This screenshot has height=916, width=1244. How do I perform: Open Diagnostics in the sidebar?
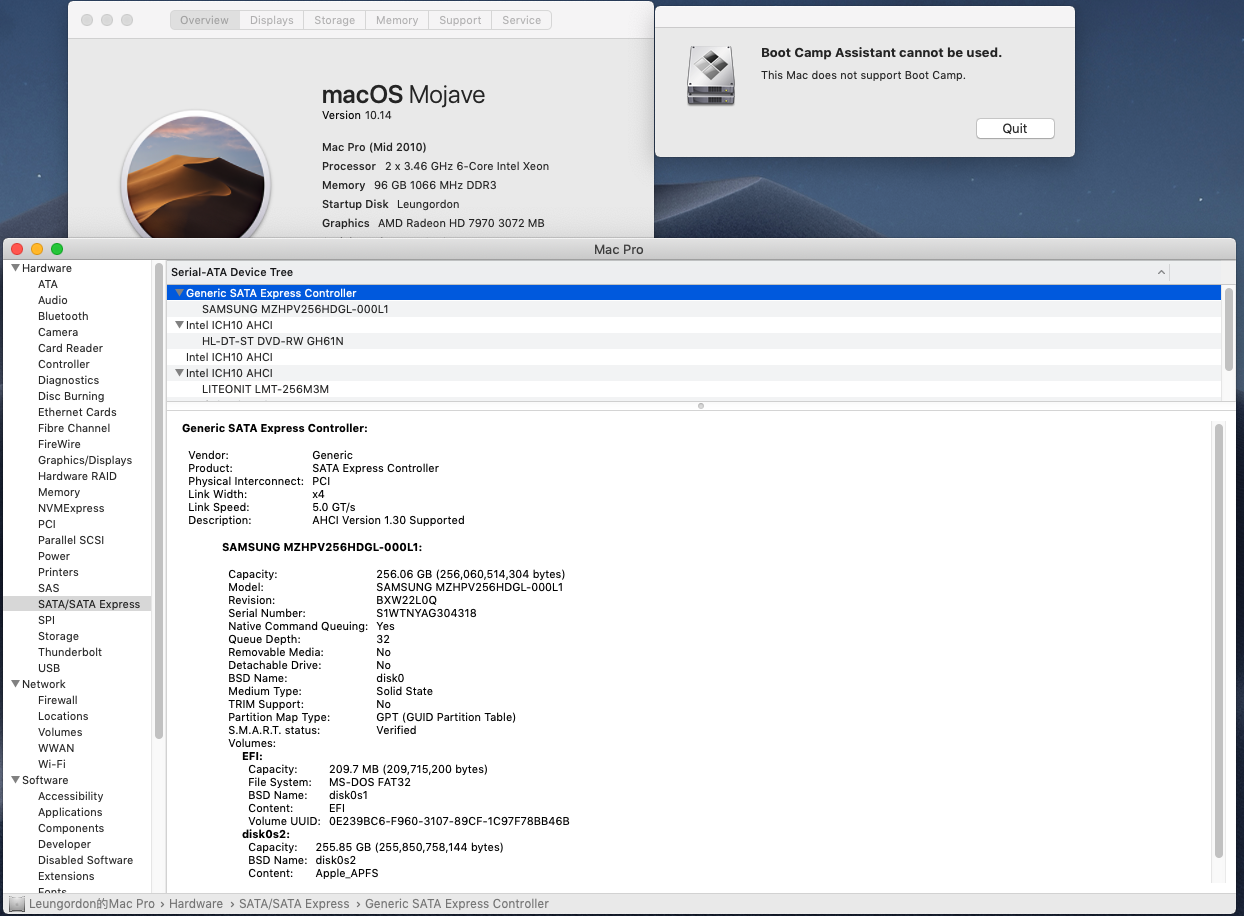pos(68,380)
